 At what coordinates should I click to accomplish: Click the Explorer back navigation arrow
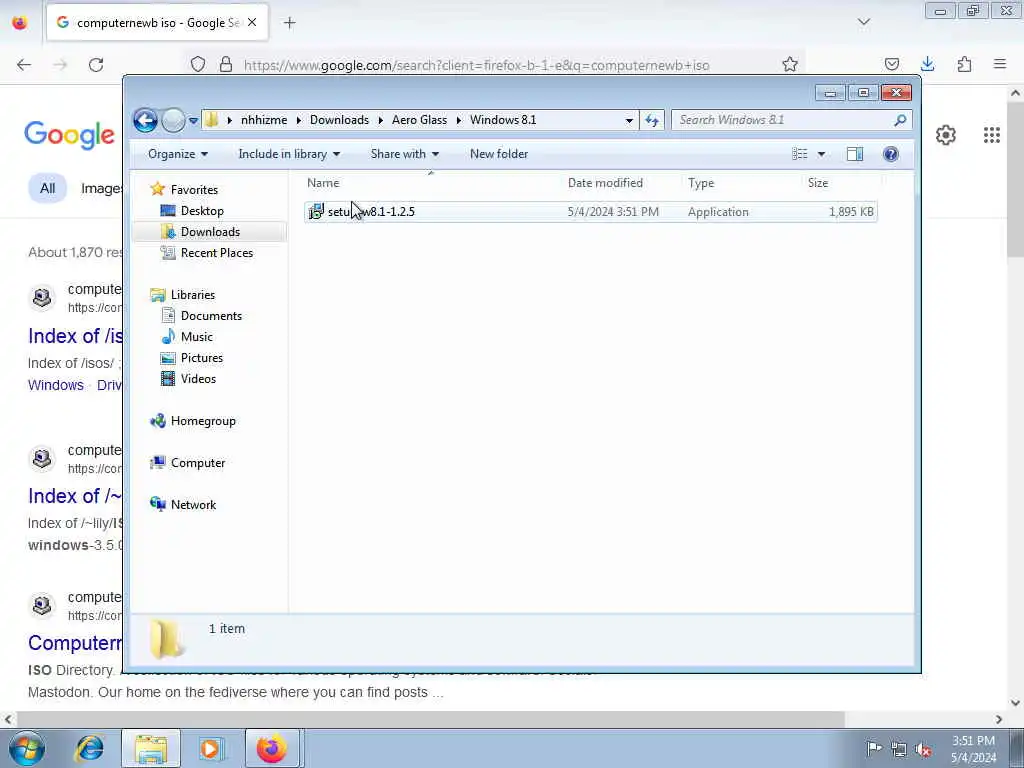click(x=145, y=120)
